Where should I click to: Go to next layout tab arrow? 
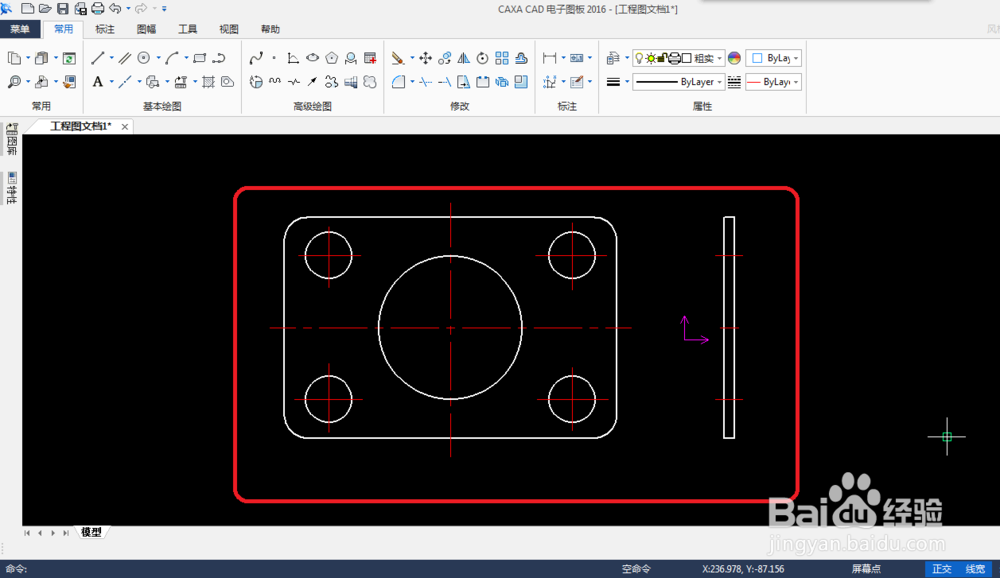(53, 533)
